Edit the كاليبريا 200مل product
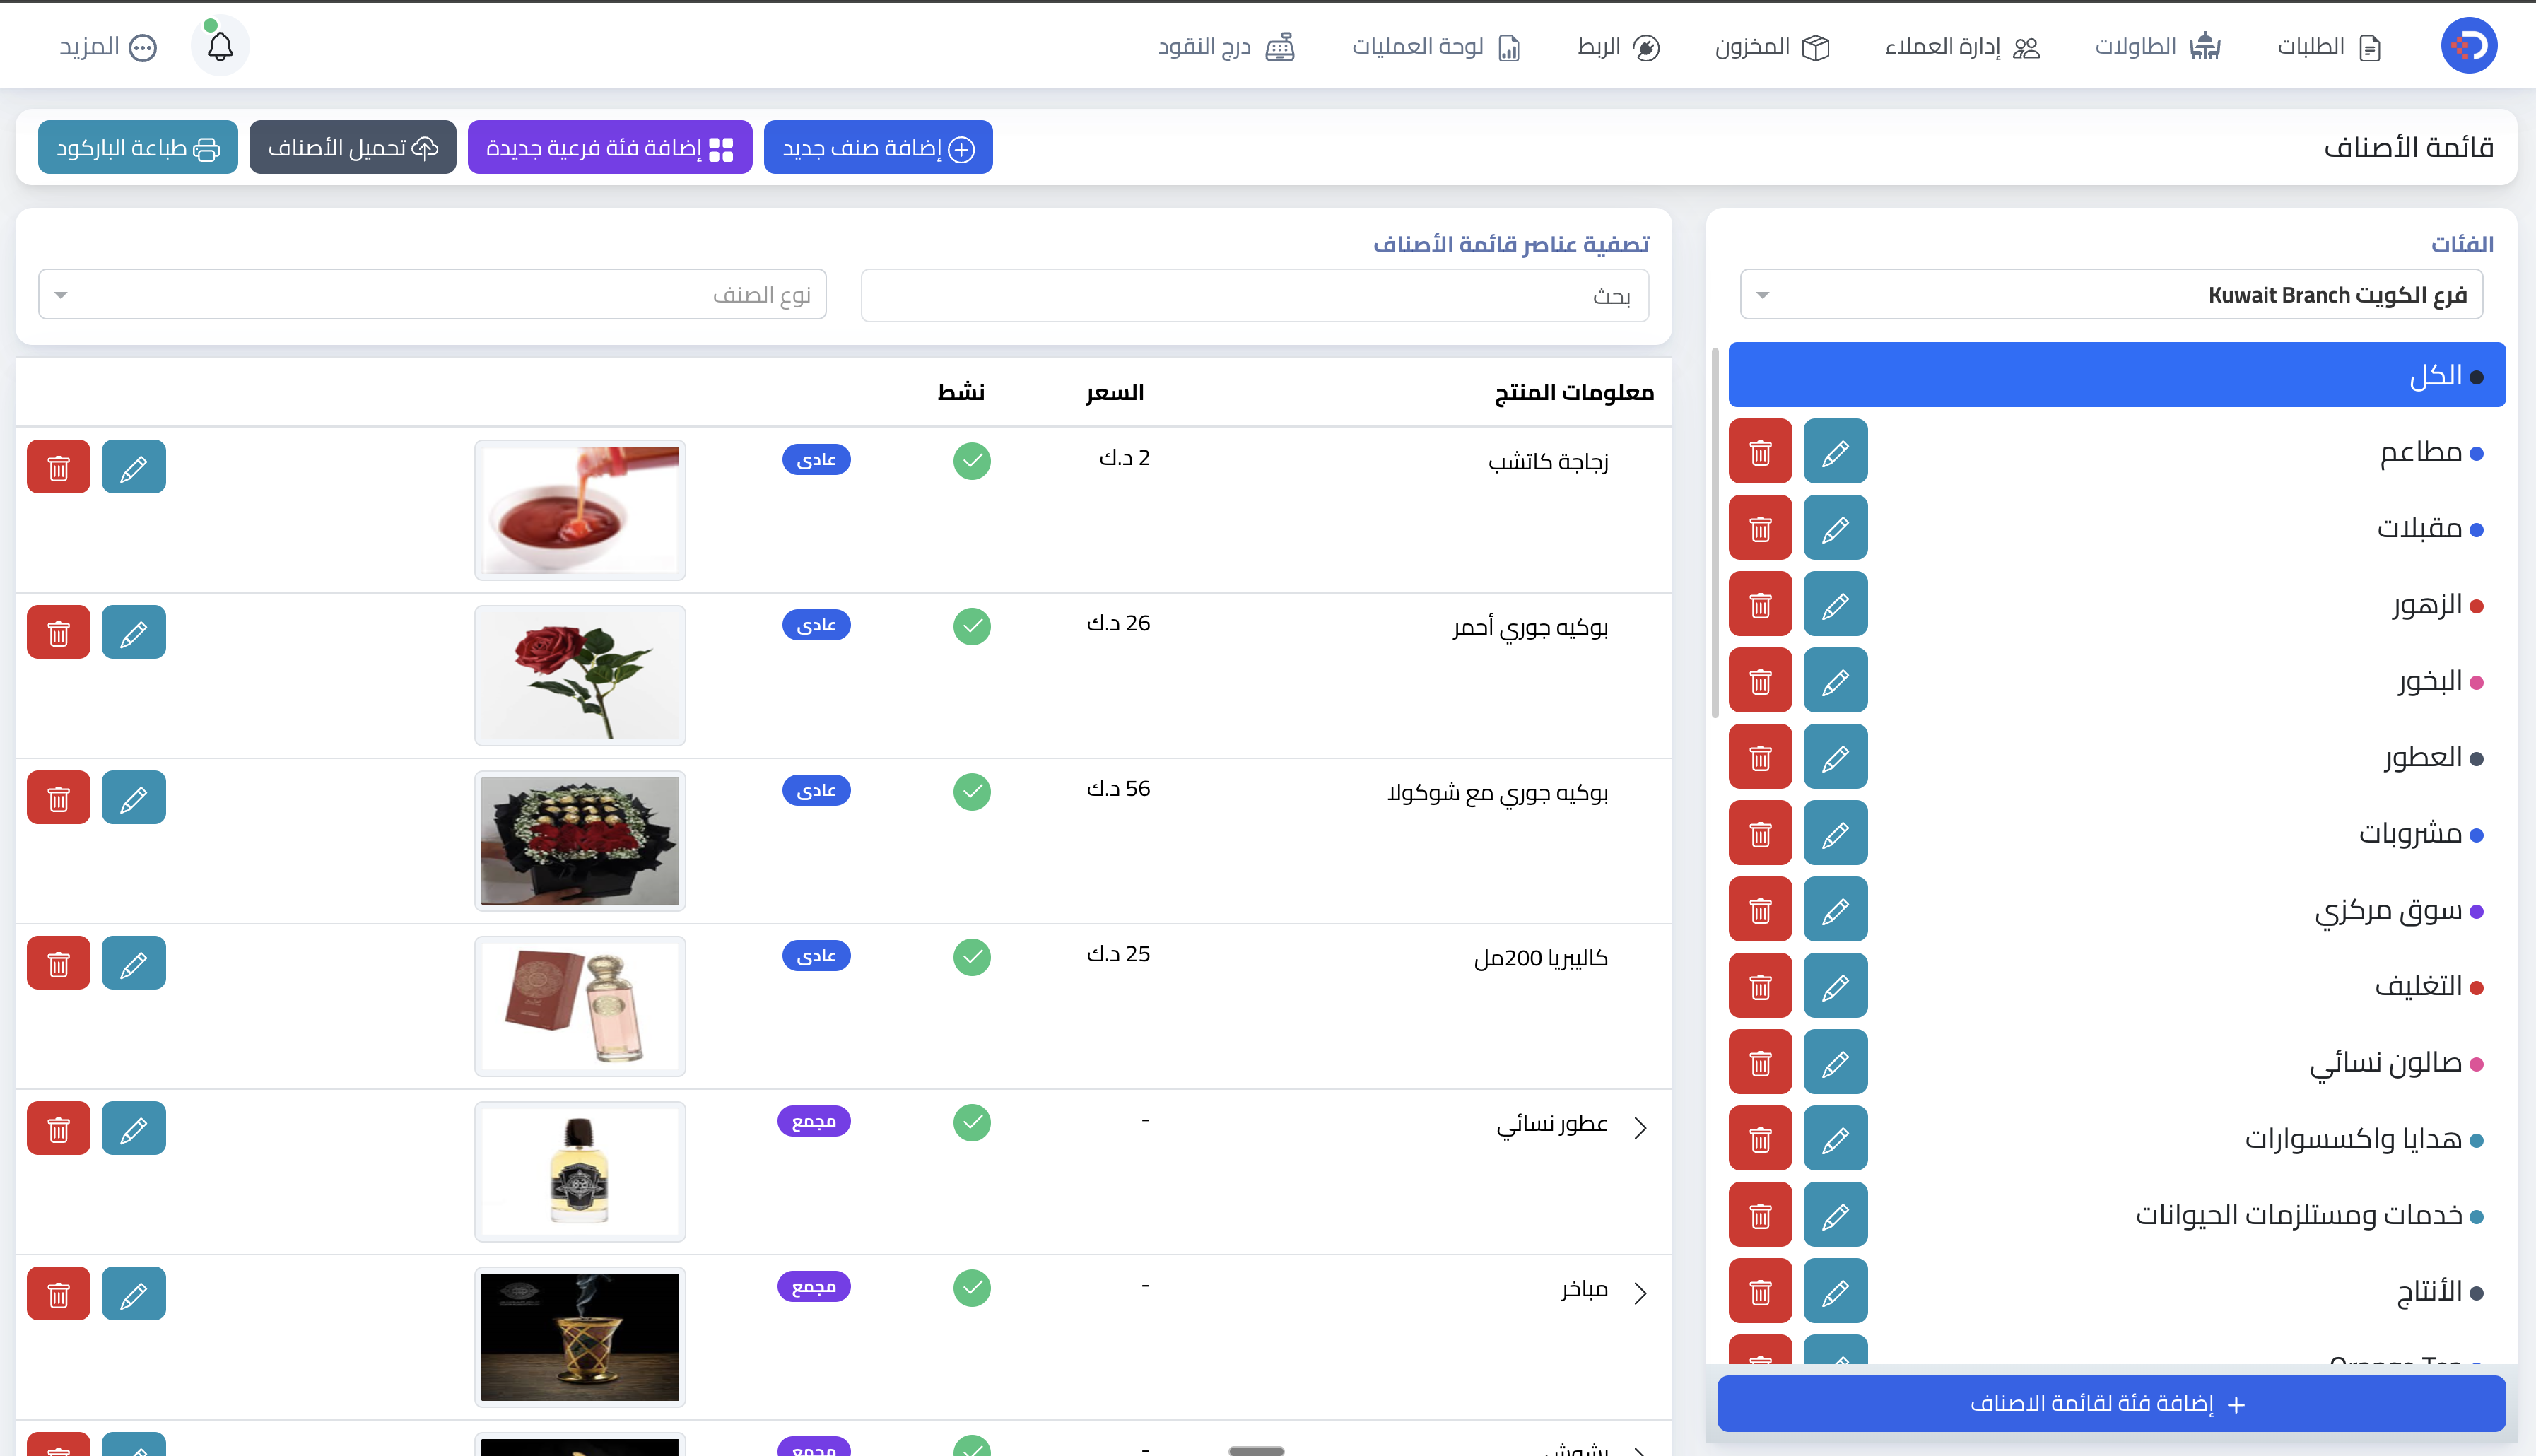Image resolution: width=2536 pixels, height=1456 pixels. (133, 963)
